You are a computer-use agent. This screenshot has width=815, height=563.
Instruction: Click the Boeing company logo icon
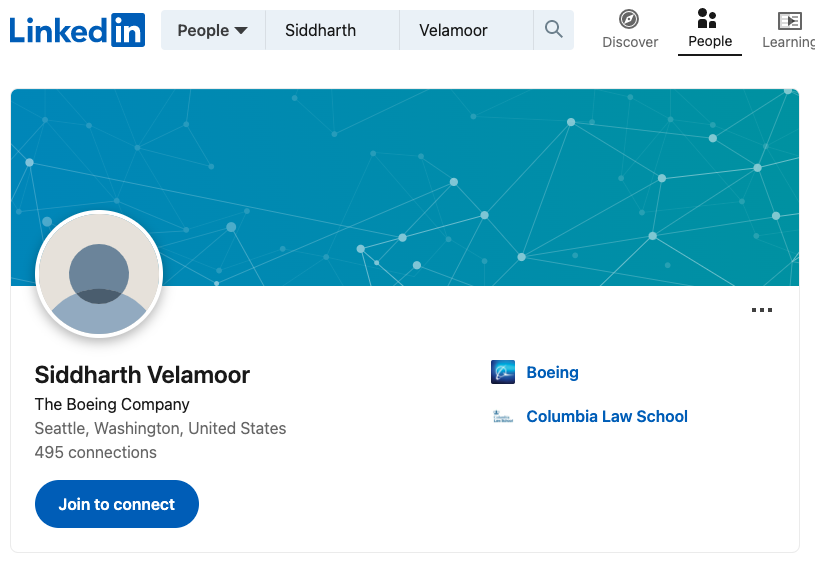point(503,372)
